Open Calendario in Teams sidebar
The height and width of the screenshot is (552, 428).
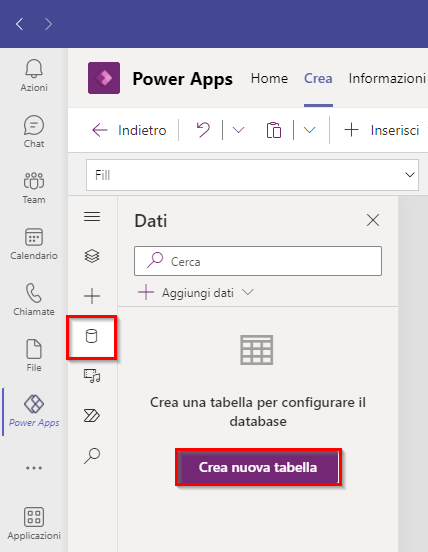[34, 244]
